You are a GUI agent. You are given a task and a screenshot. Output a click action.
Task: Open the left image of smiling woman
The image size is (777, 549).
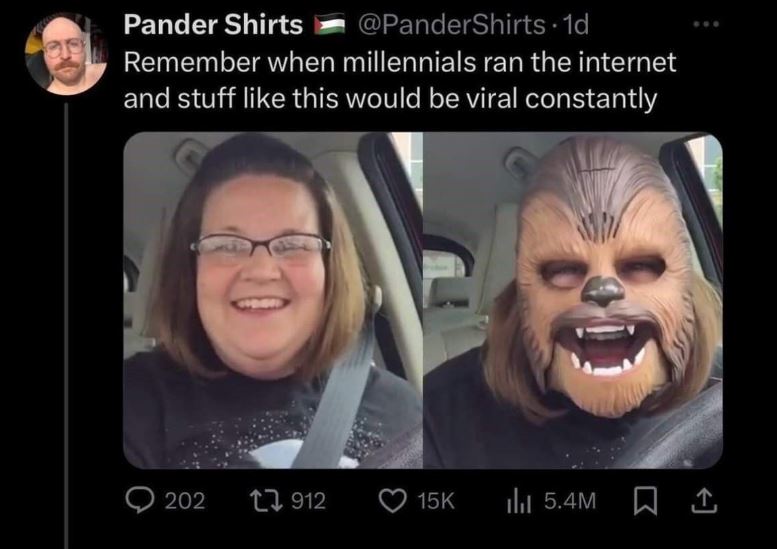273,300
